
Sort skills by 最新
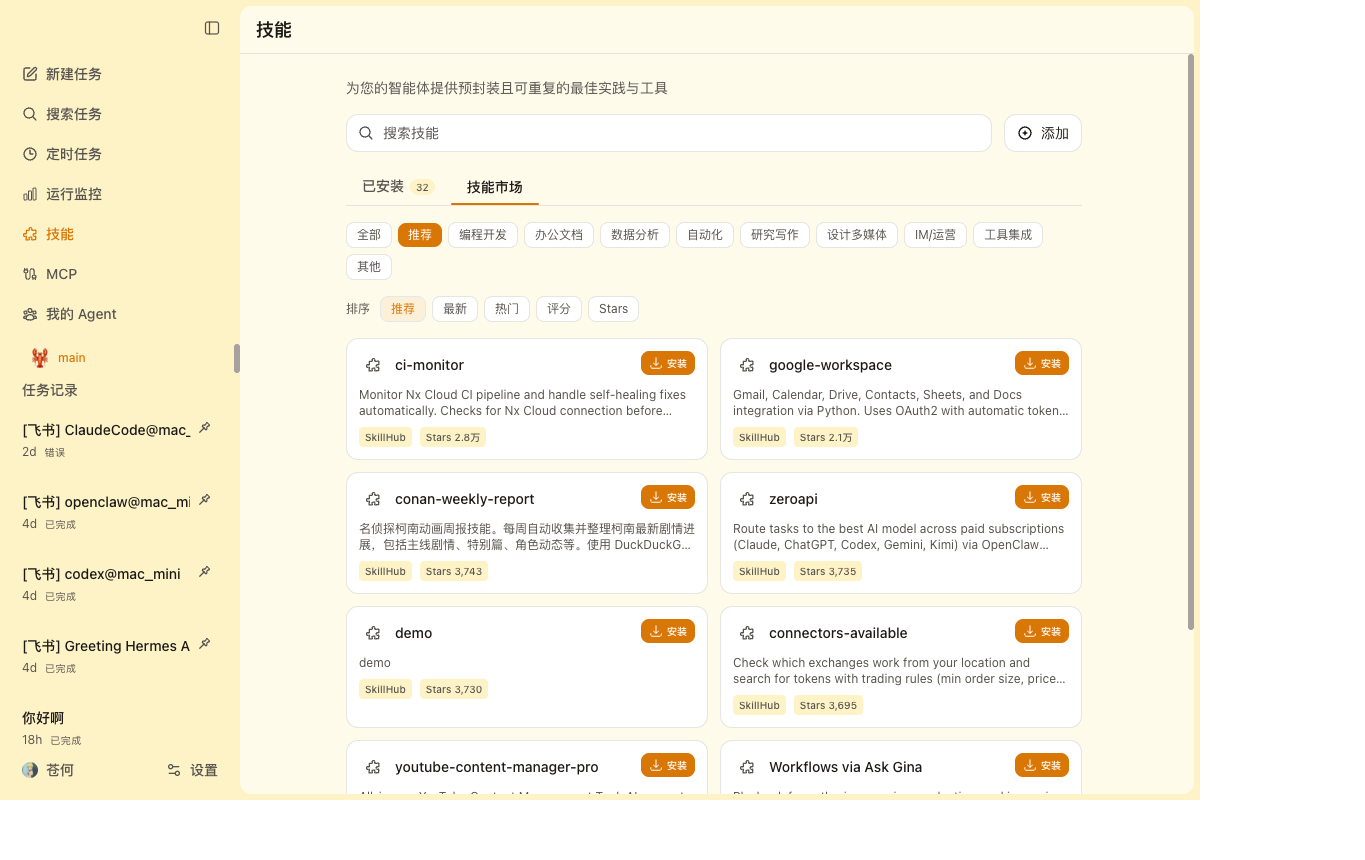pos(455,309)
